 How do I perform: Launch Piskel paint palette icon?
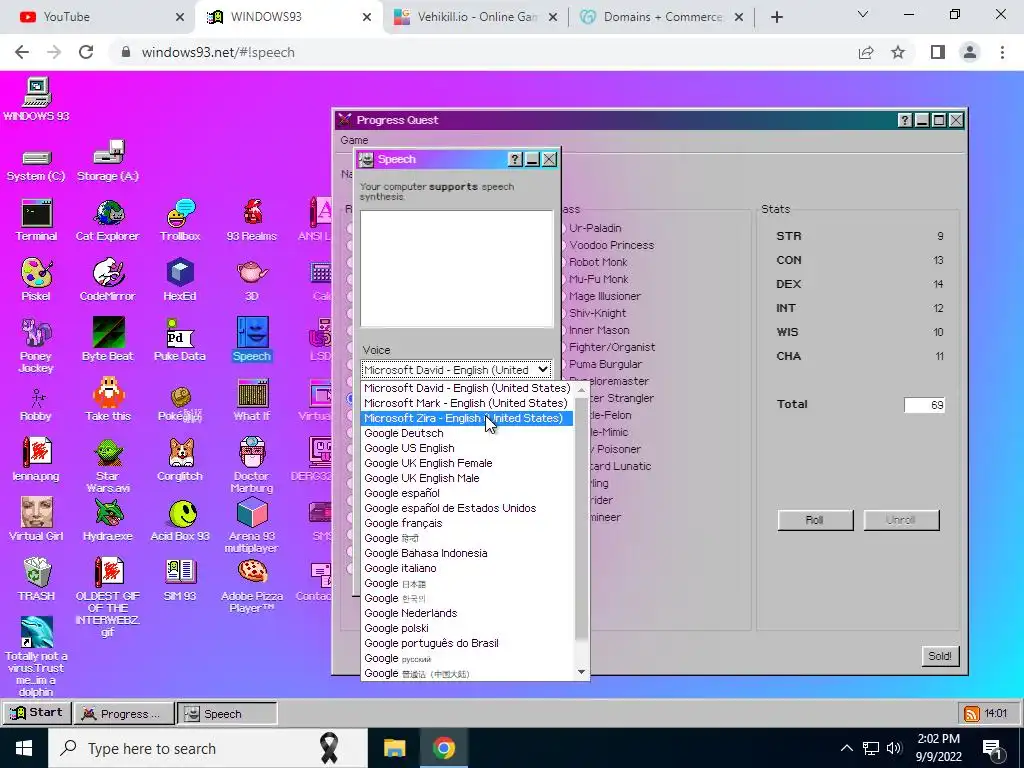point(36,280)
